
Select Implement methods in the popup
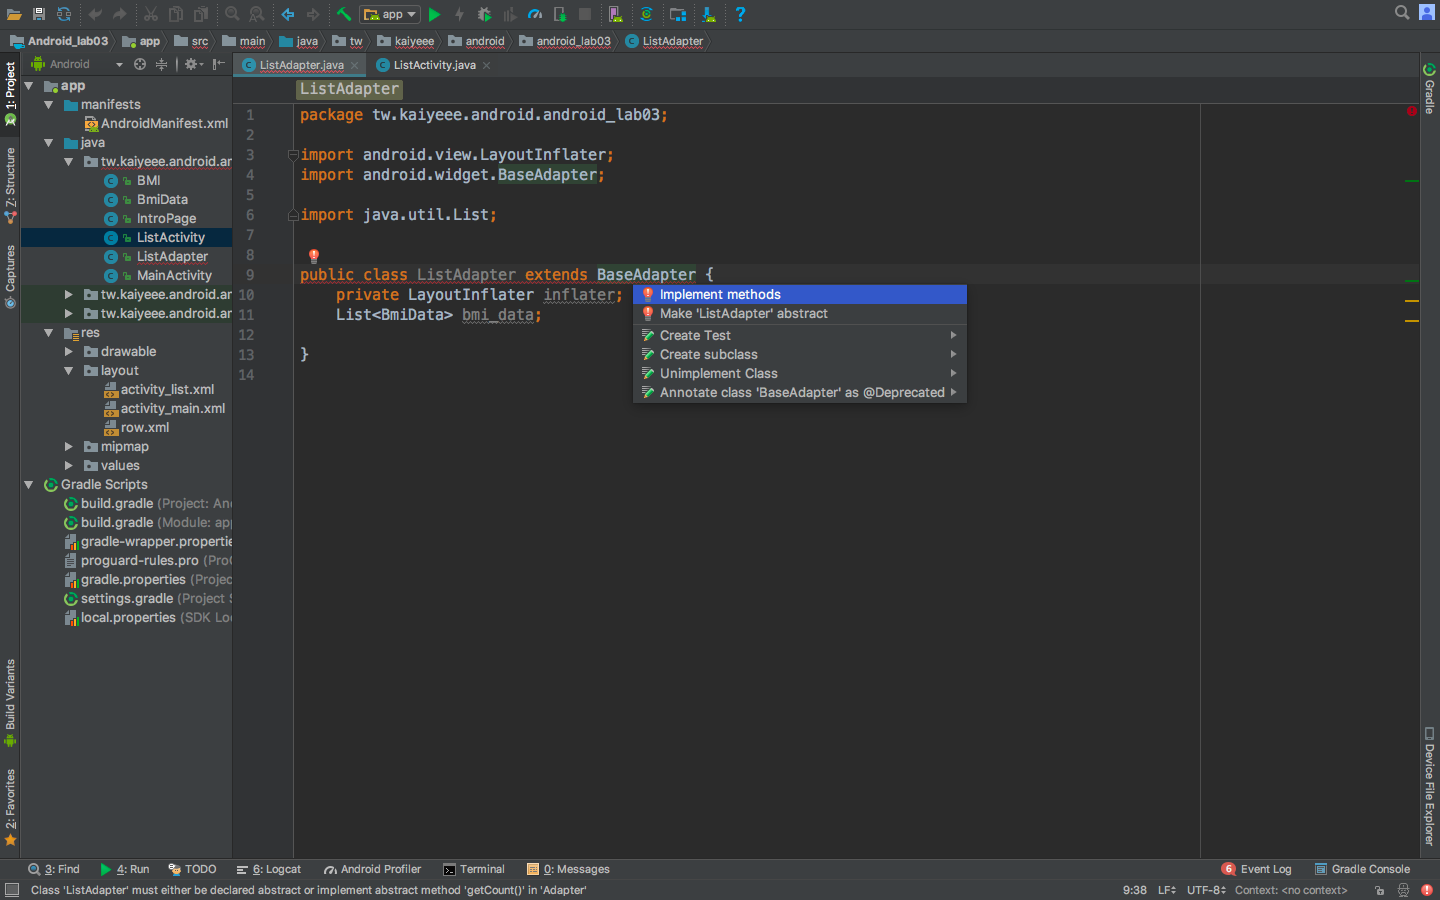[800, 294]
